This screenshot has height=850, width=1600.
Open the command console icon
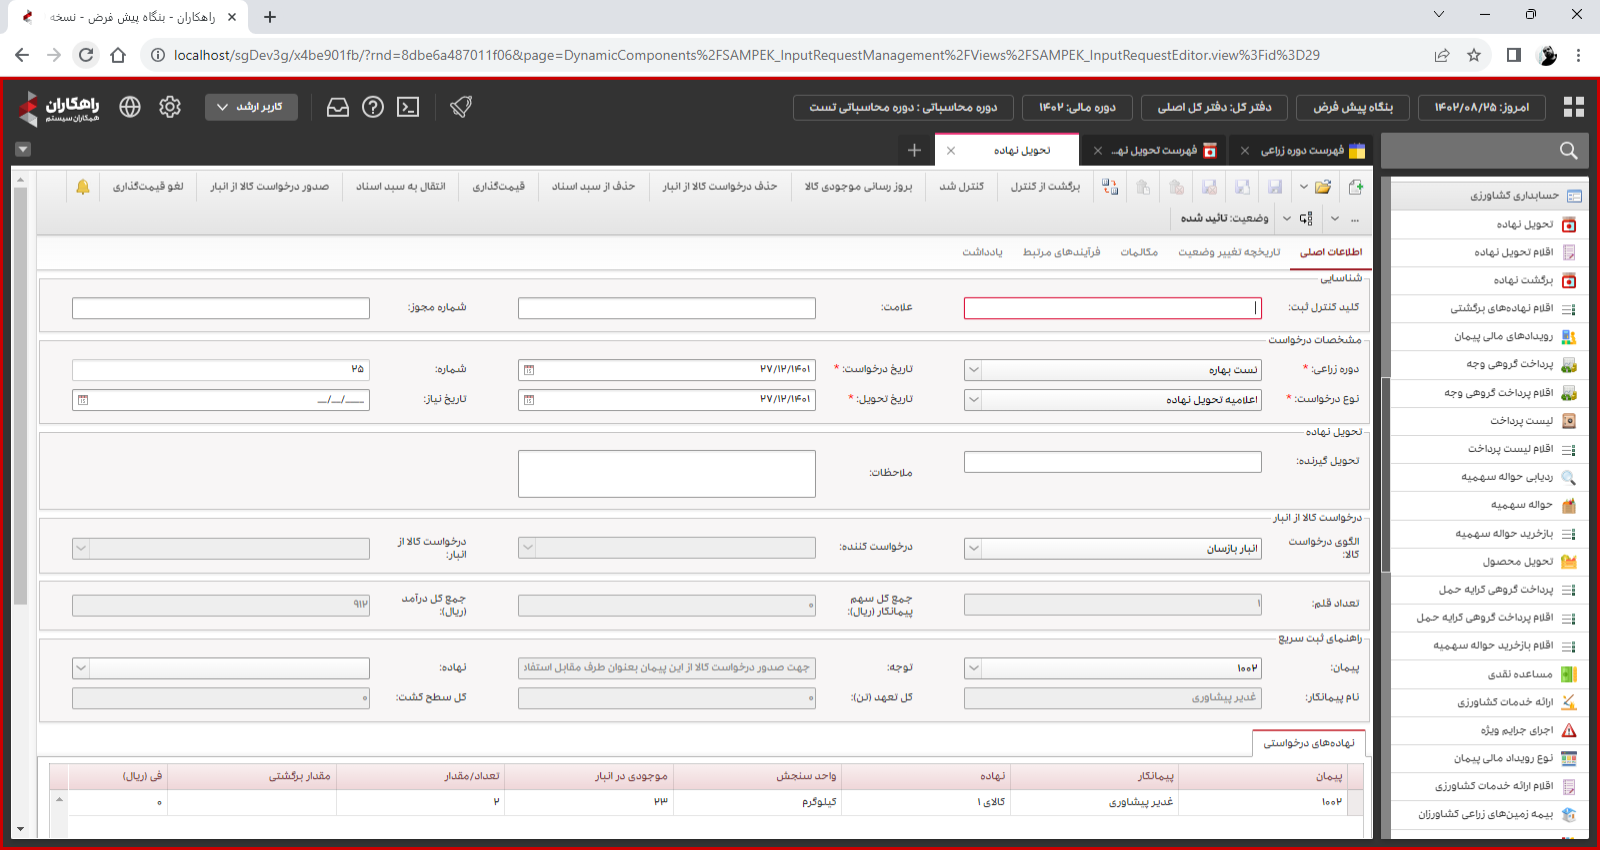[x=408, y=107]
